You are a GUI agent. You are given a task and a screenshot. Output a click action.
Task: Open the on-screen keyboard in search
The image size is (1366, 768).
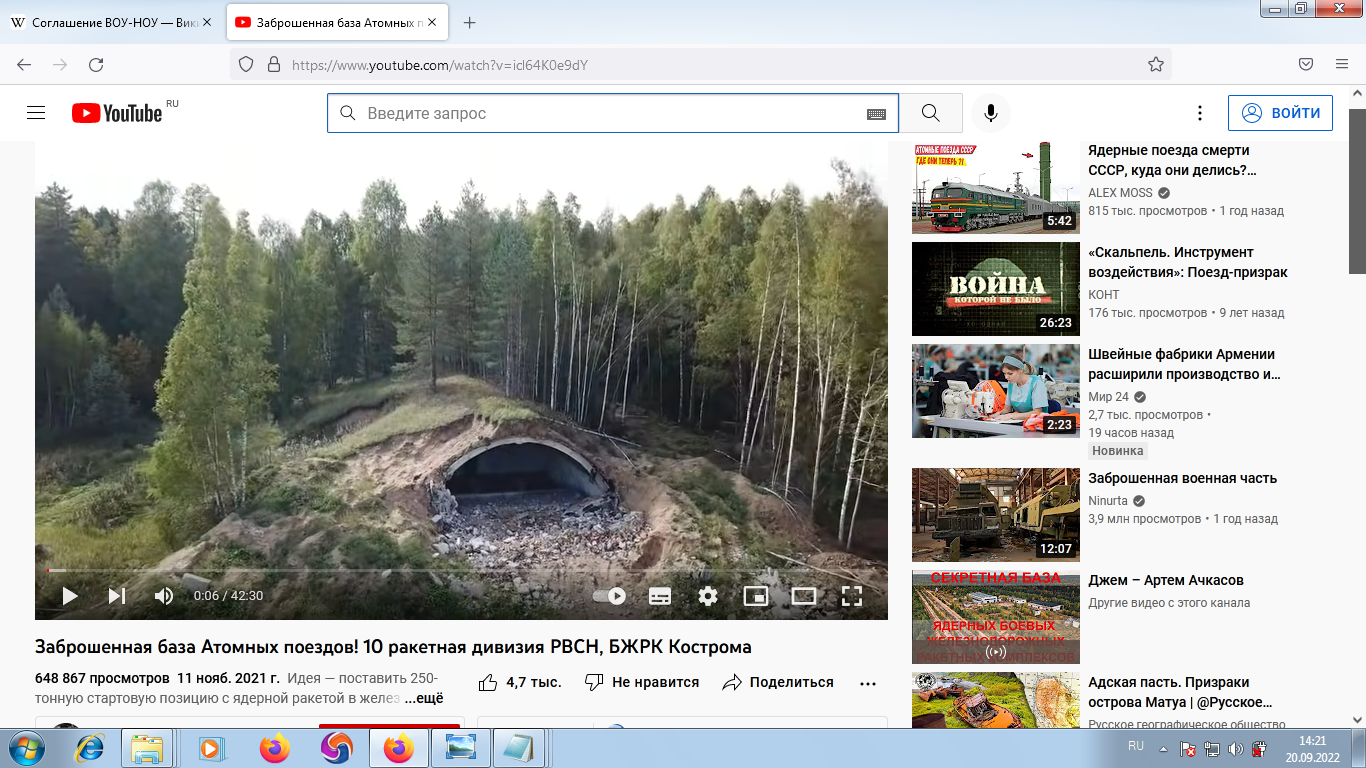(878, 112)
